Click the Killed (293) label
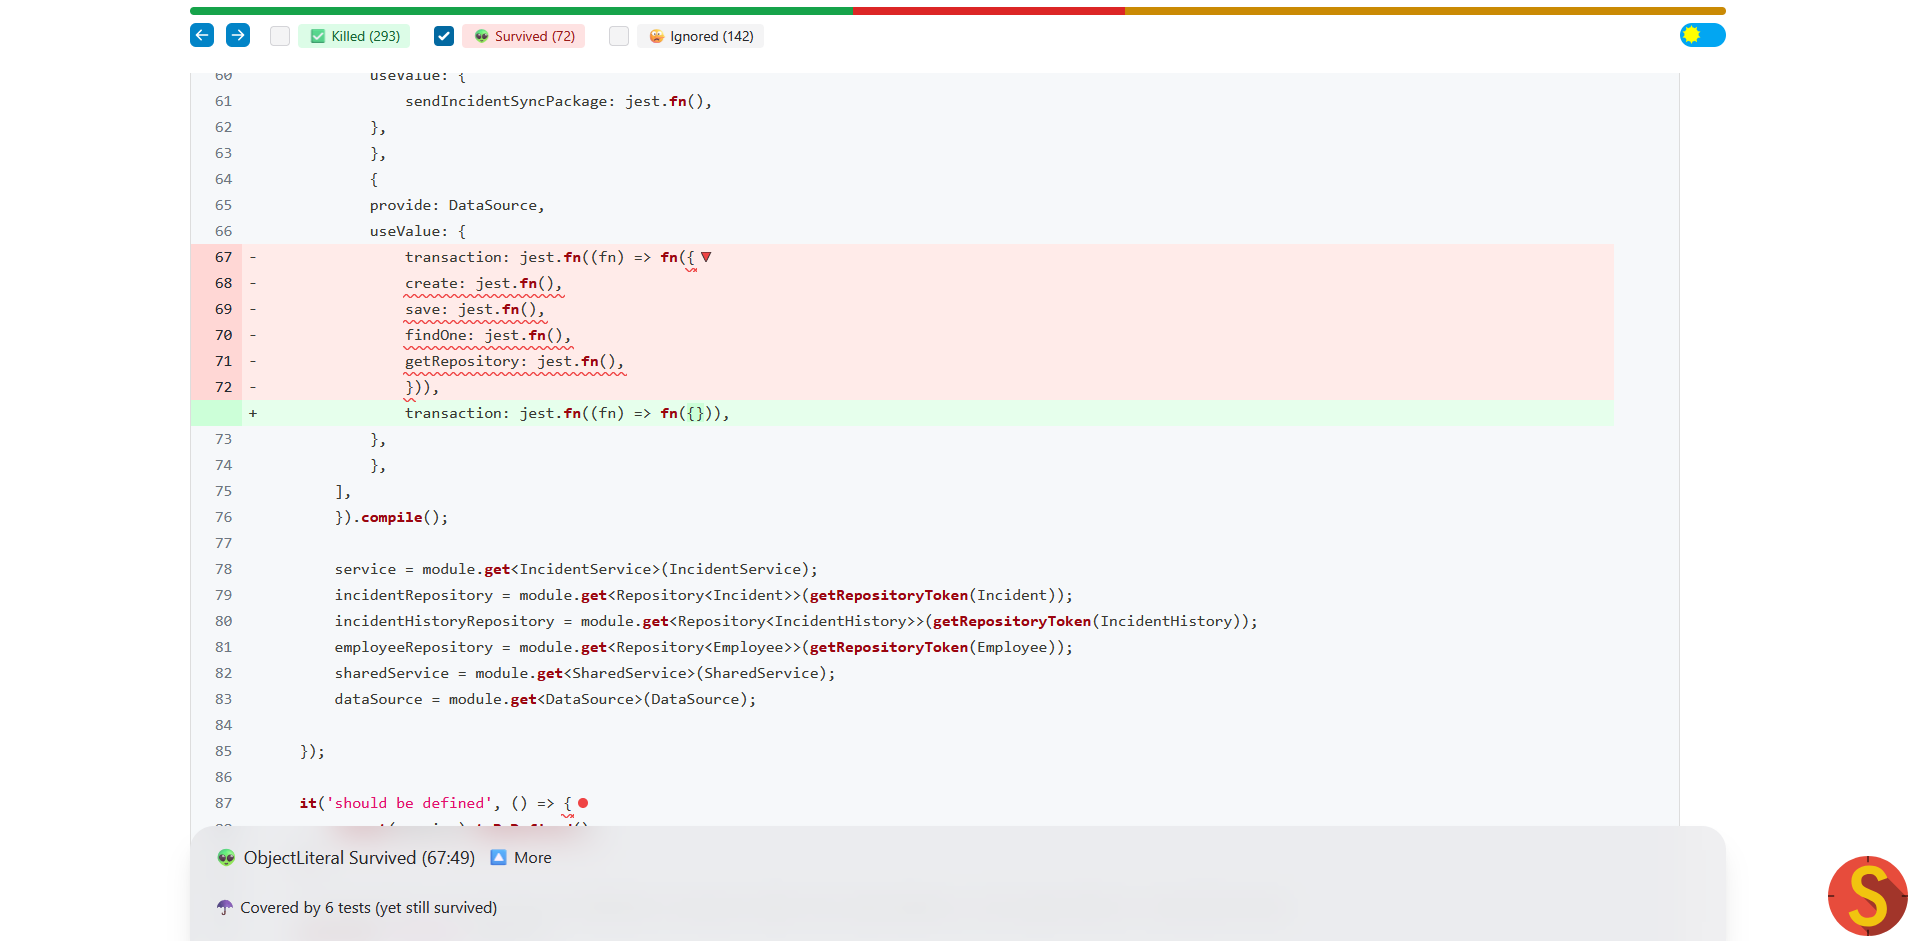 pos(365,36)
